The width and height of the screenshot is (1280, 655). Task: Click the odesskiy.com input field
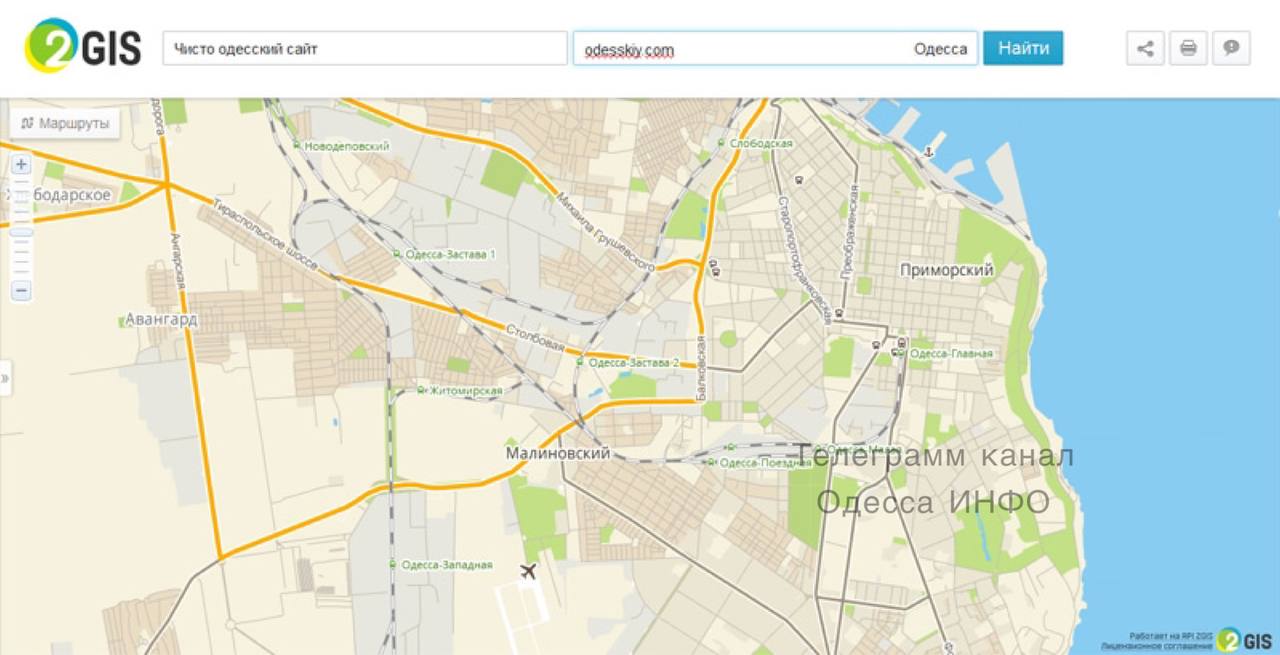(x=740, y=49)
